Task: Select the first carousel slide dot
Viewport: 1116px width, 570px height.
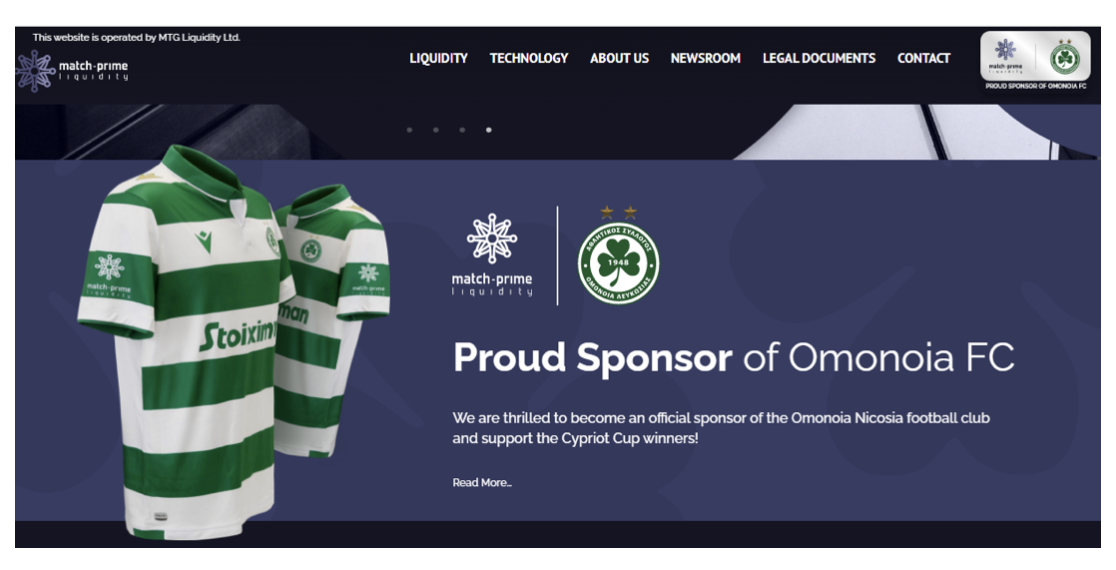Action: [409, 130]
